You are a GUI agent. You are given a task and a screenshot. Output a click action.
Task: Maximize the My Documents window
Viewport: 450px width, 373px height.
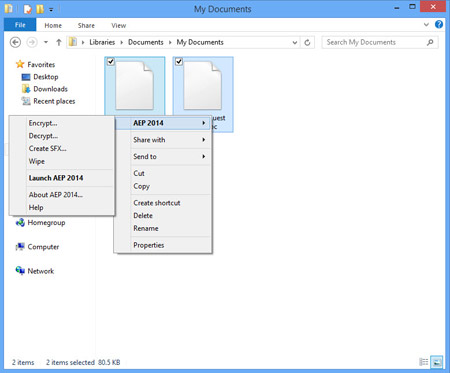coord(412,7)
